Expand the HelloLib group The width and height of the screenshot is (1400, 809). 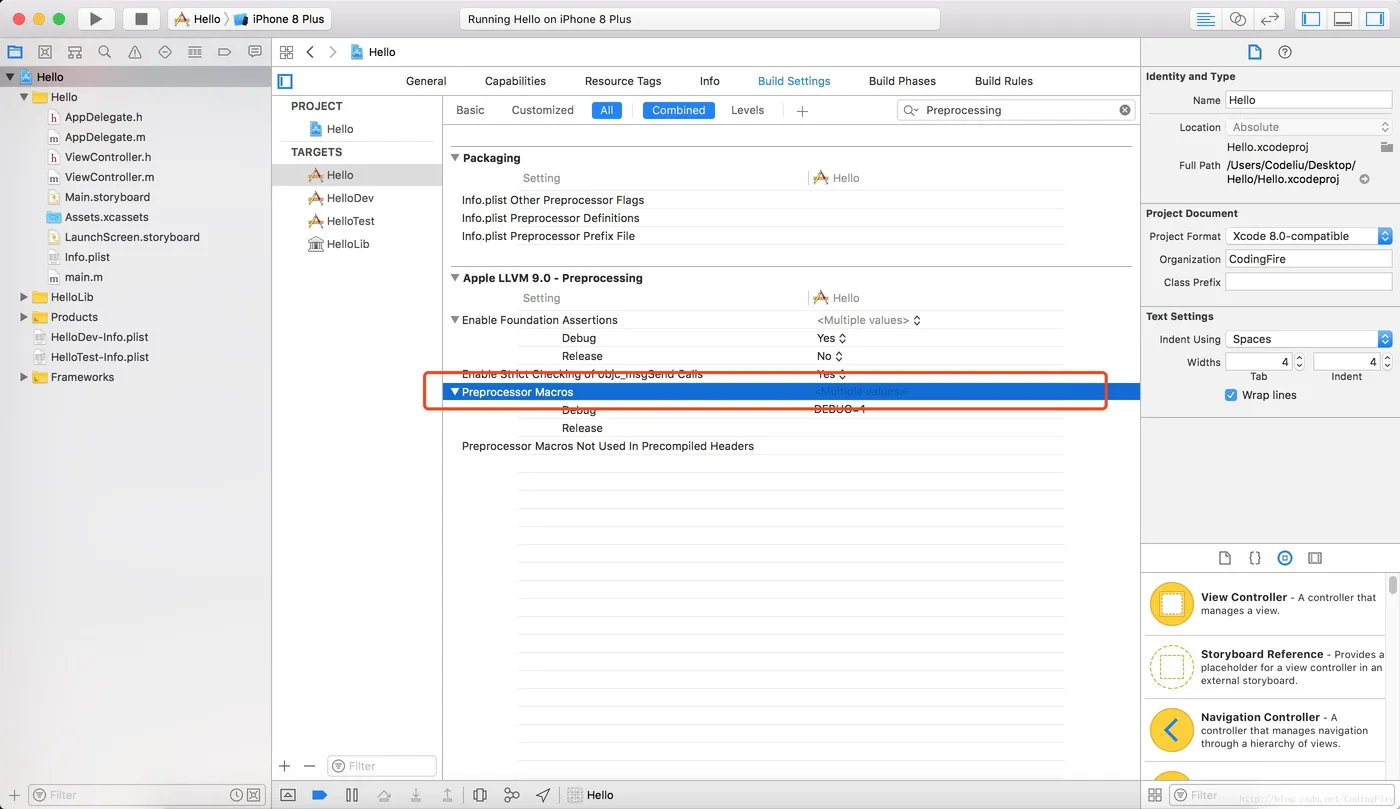tap(24, 297)
